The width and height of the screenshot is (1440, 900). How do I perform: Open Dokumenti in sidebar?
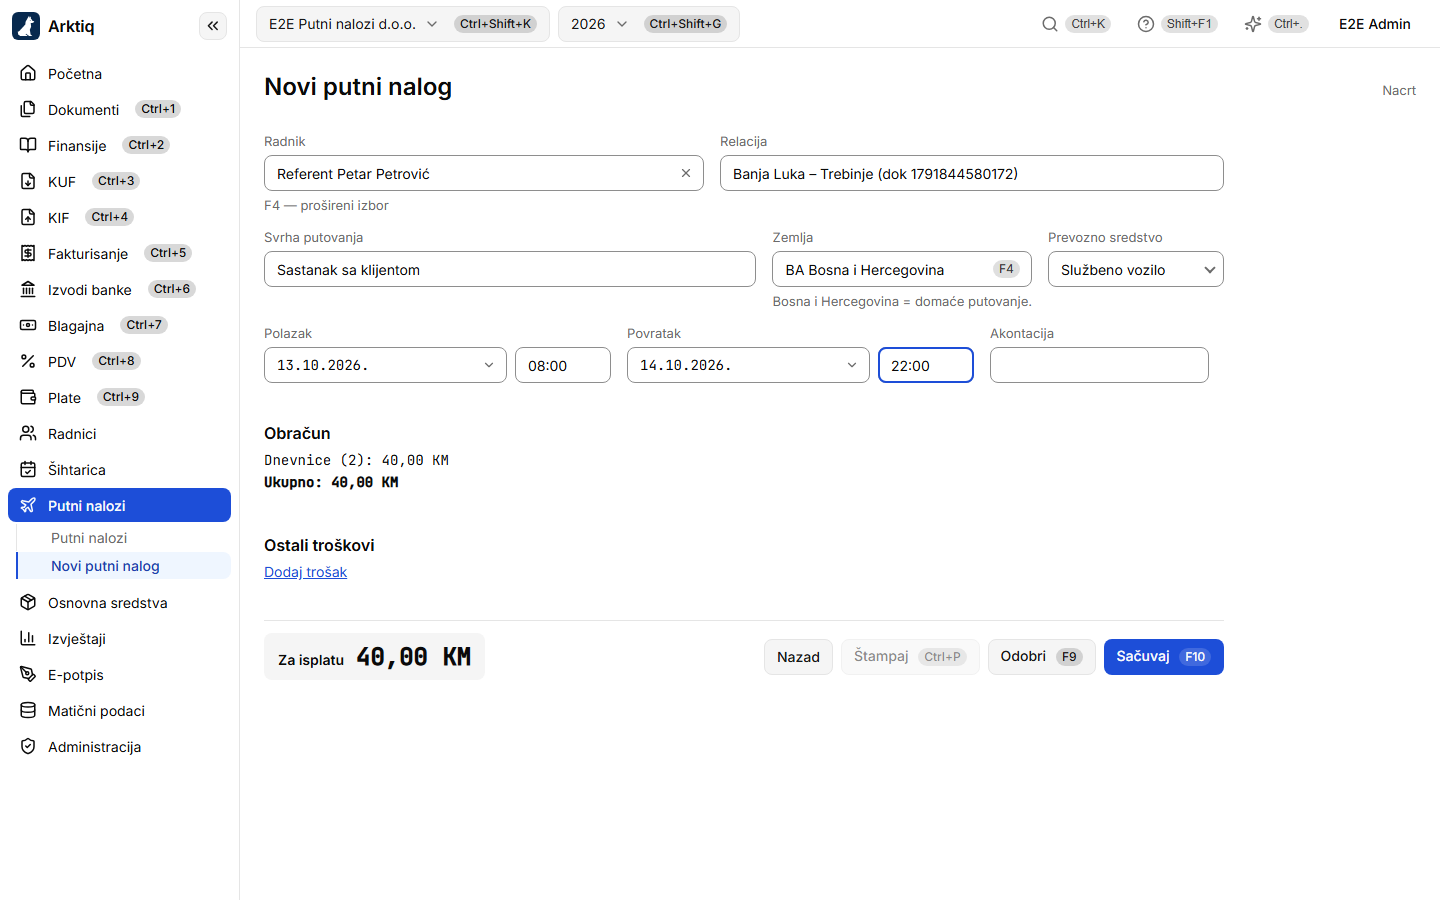(x=119, y=110)
